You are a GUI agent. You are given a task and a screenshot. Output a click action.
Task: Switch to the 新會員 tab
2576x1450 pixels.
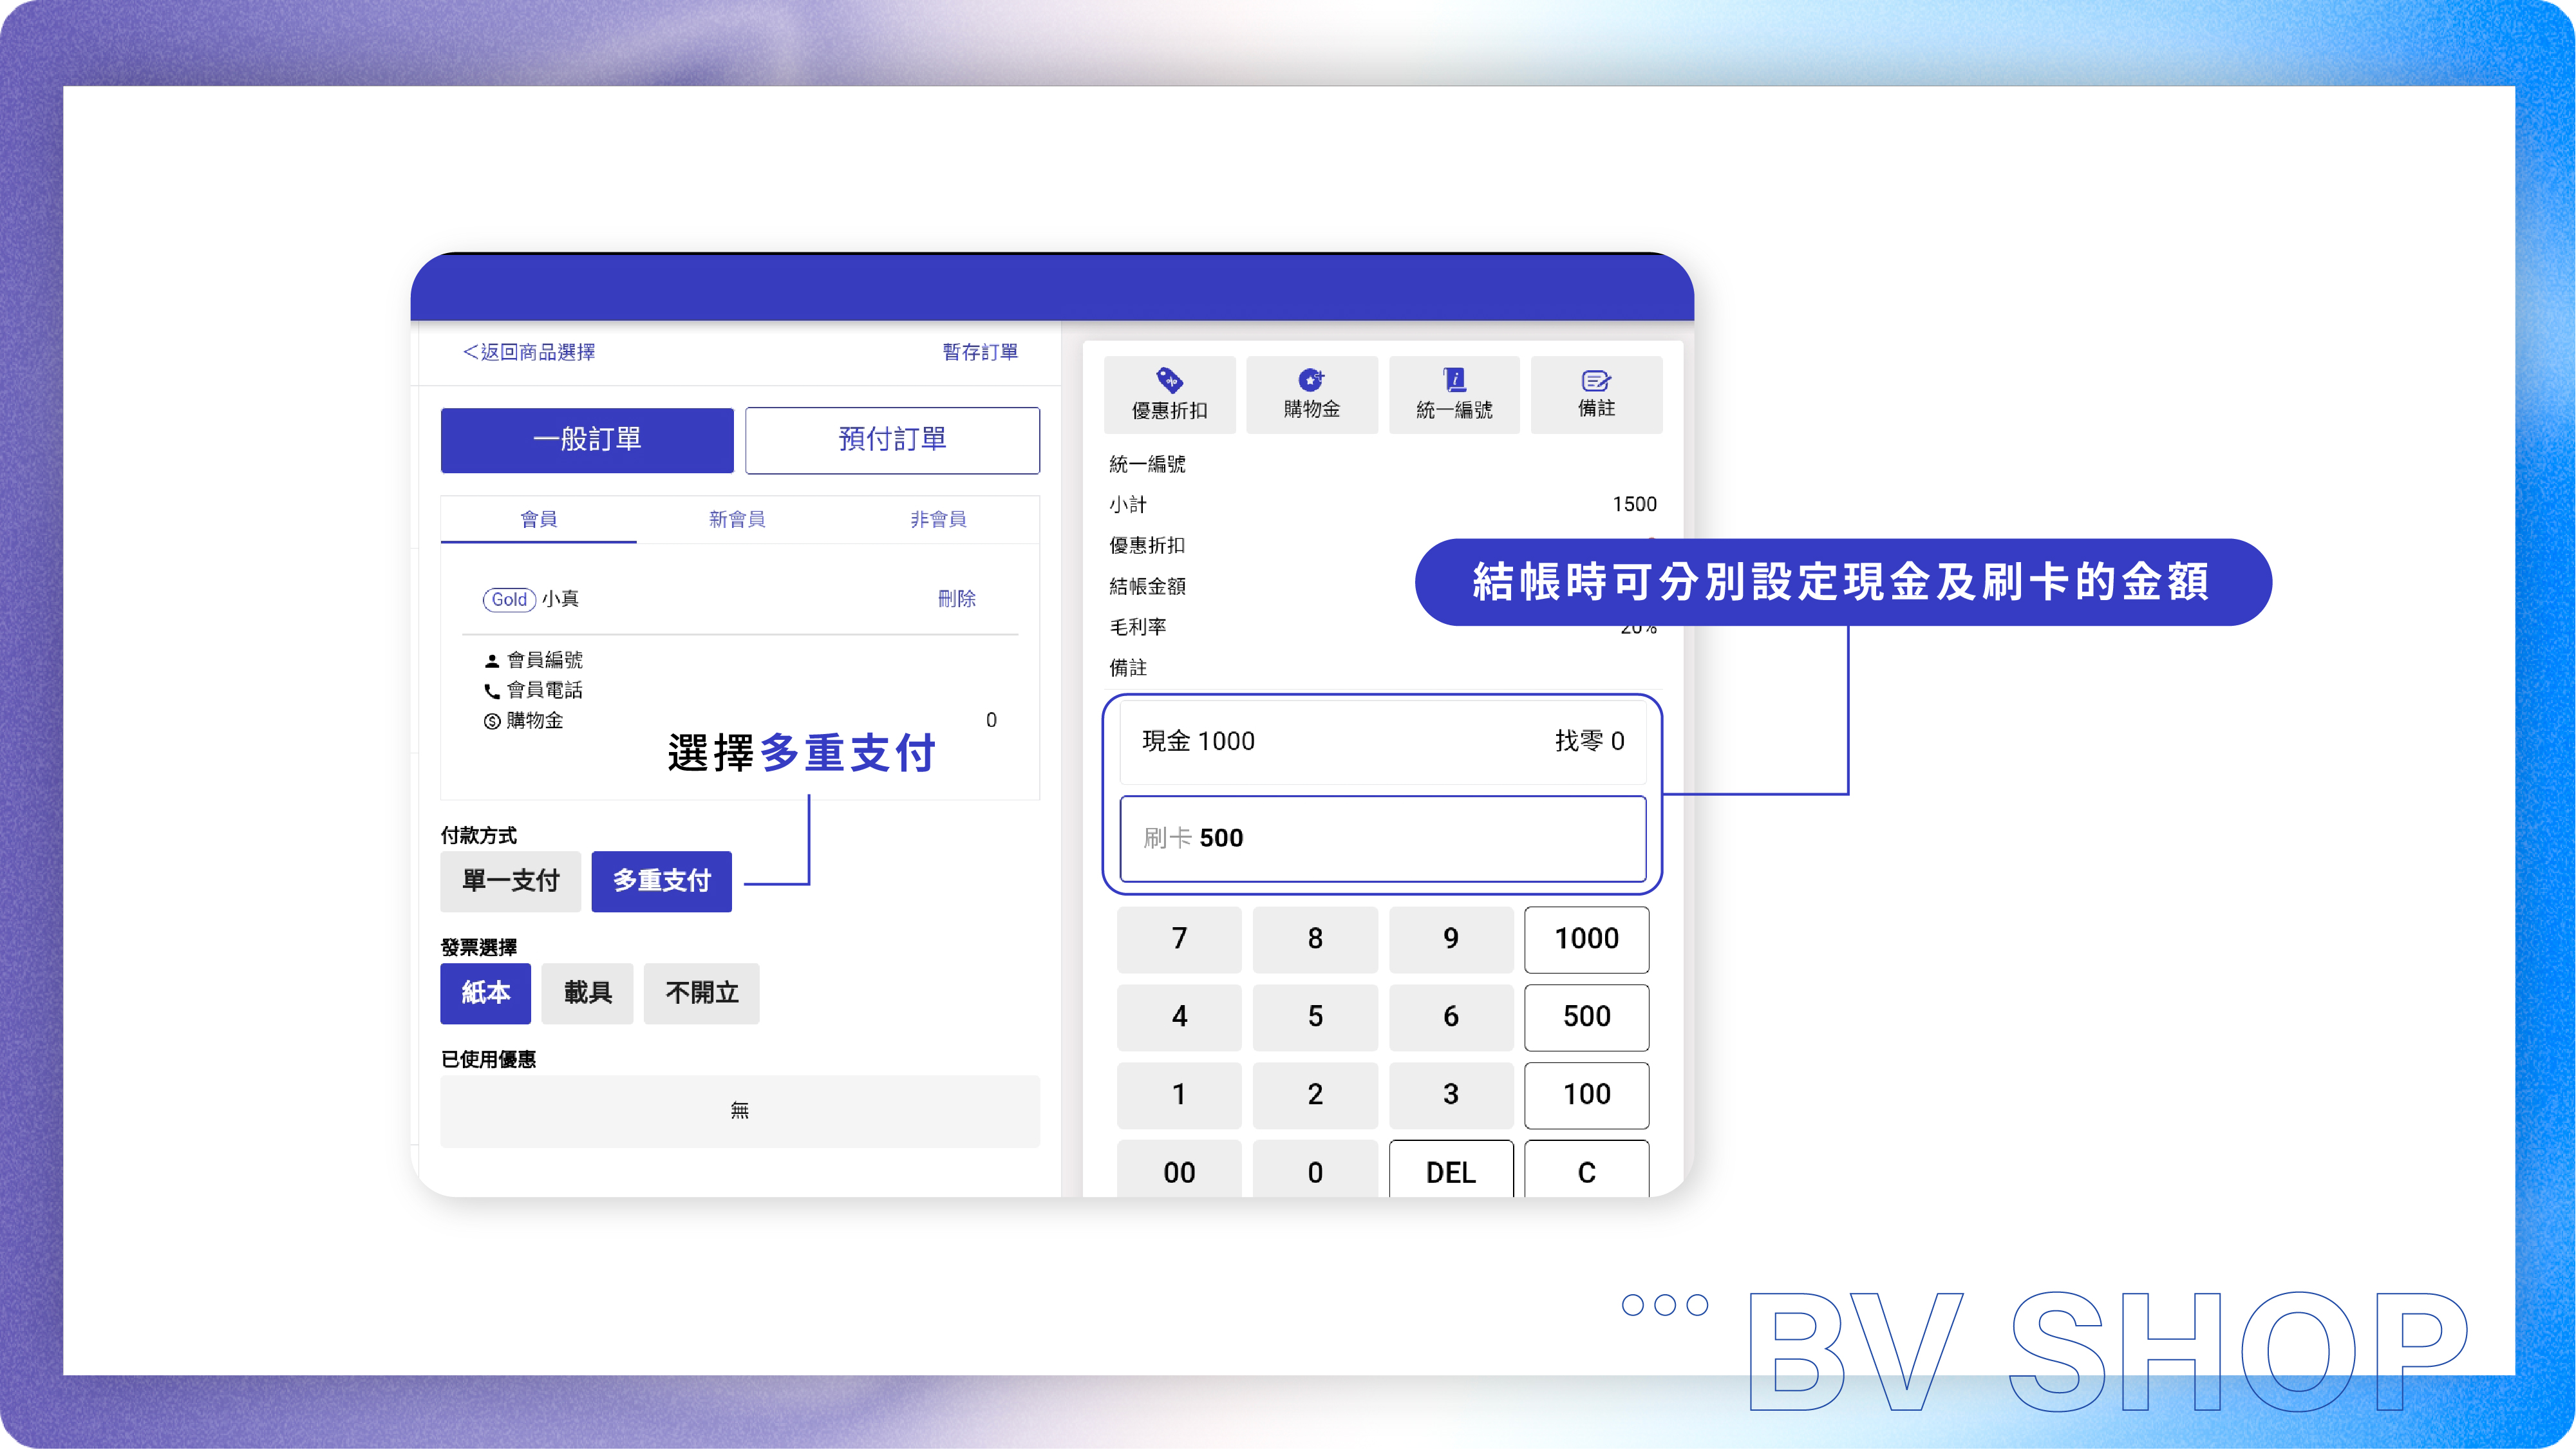point(737,519)
